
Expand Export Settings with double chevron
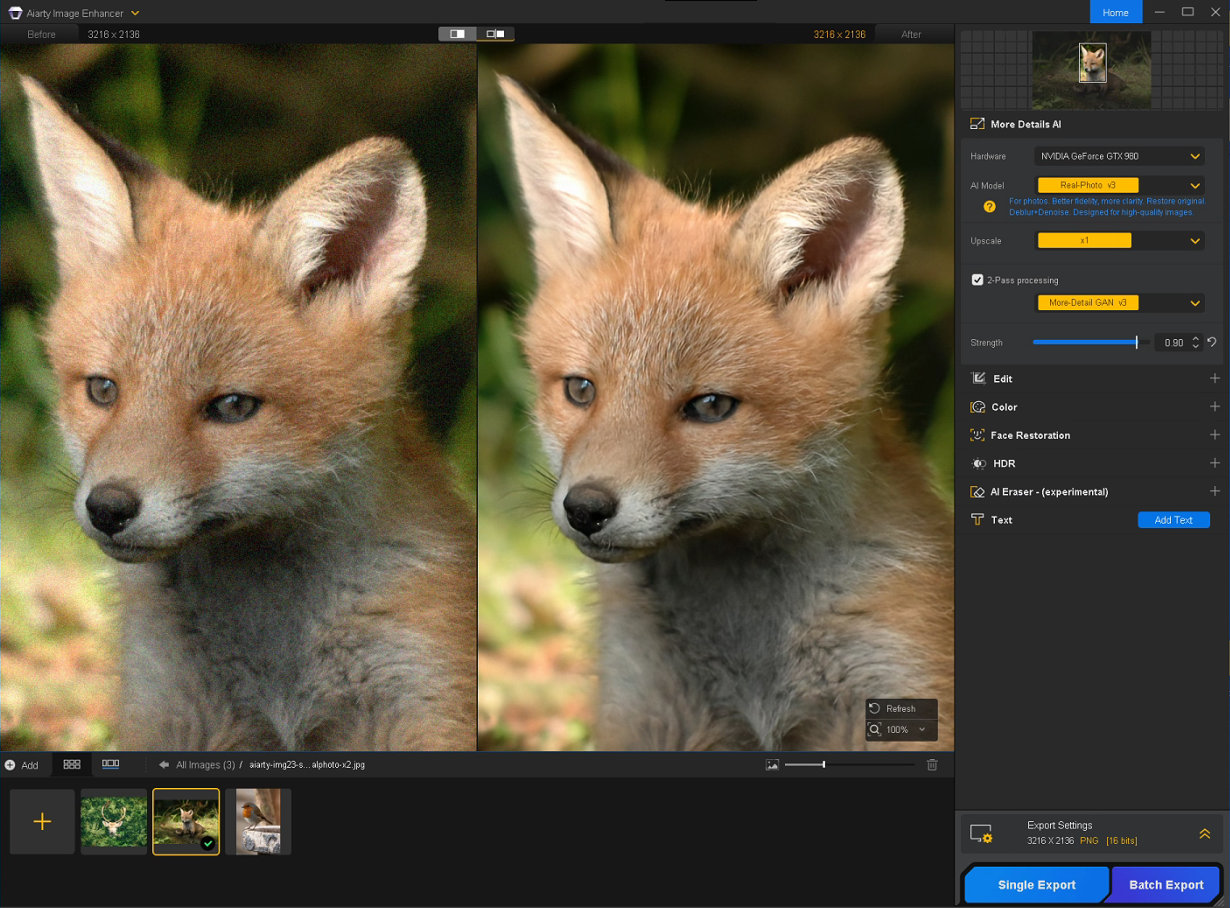coord(1205,833)
